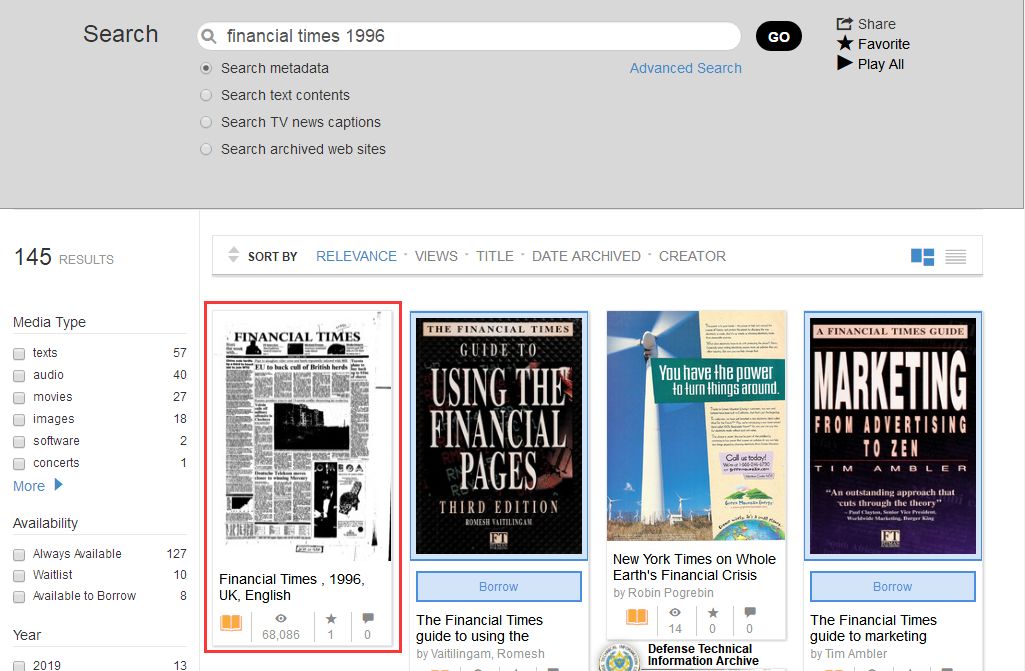This screenshot has height=671, width=1025.
Task: Open Using the Financial Pages cover thumbnail
Action: 499,436
